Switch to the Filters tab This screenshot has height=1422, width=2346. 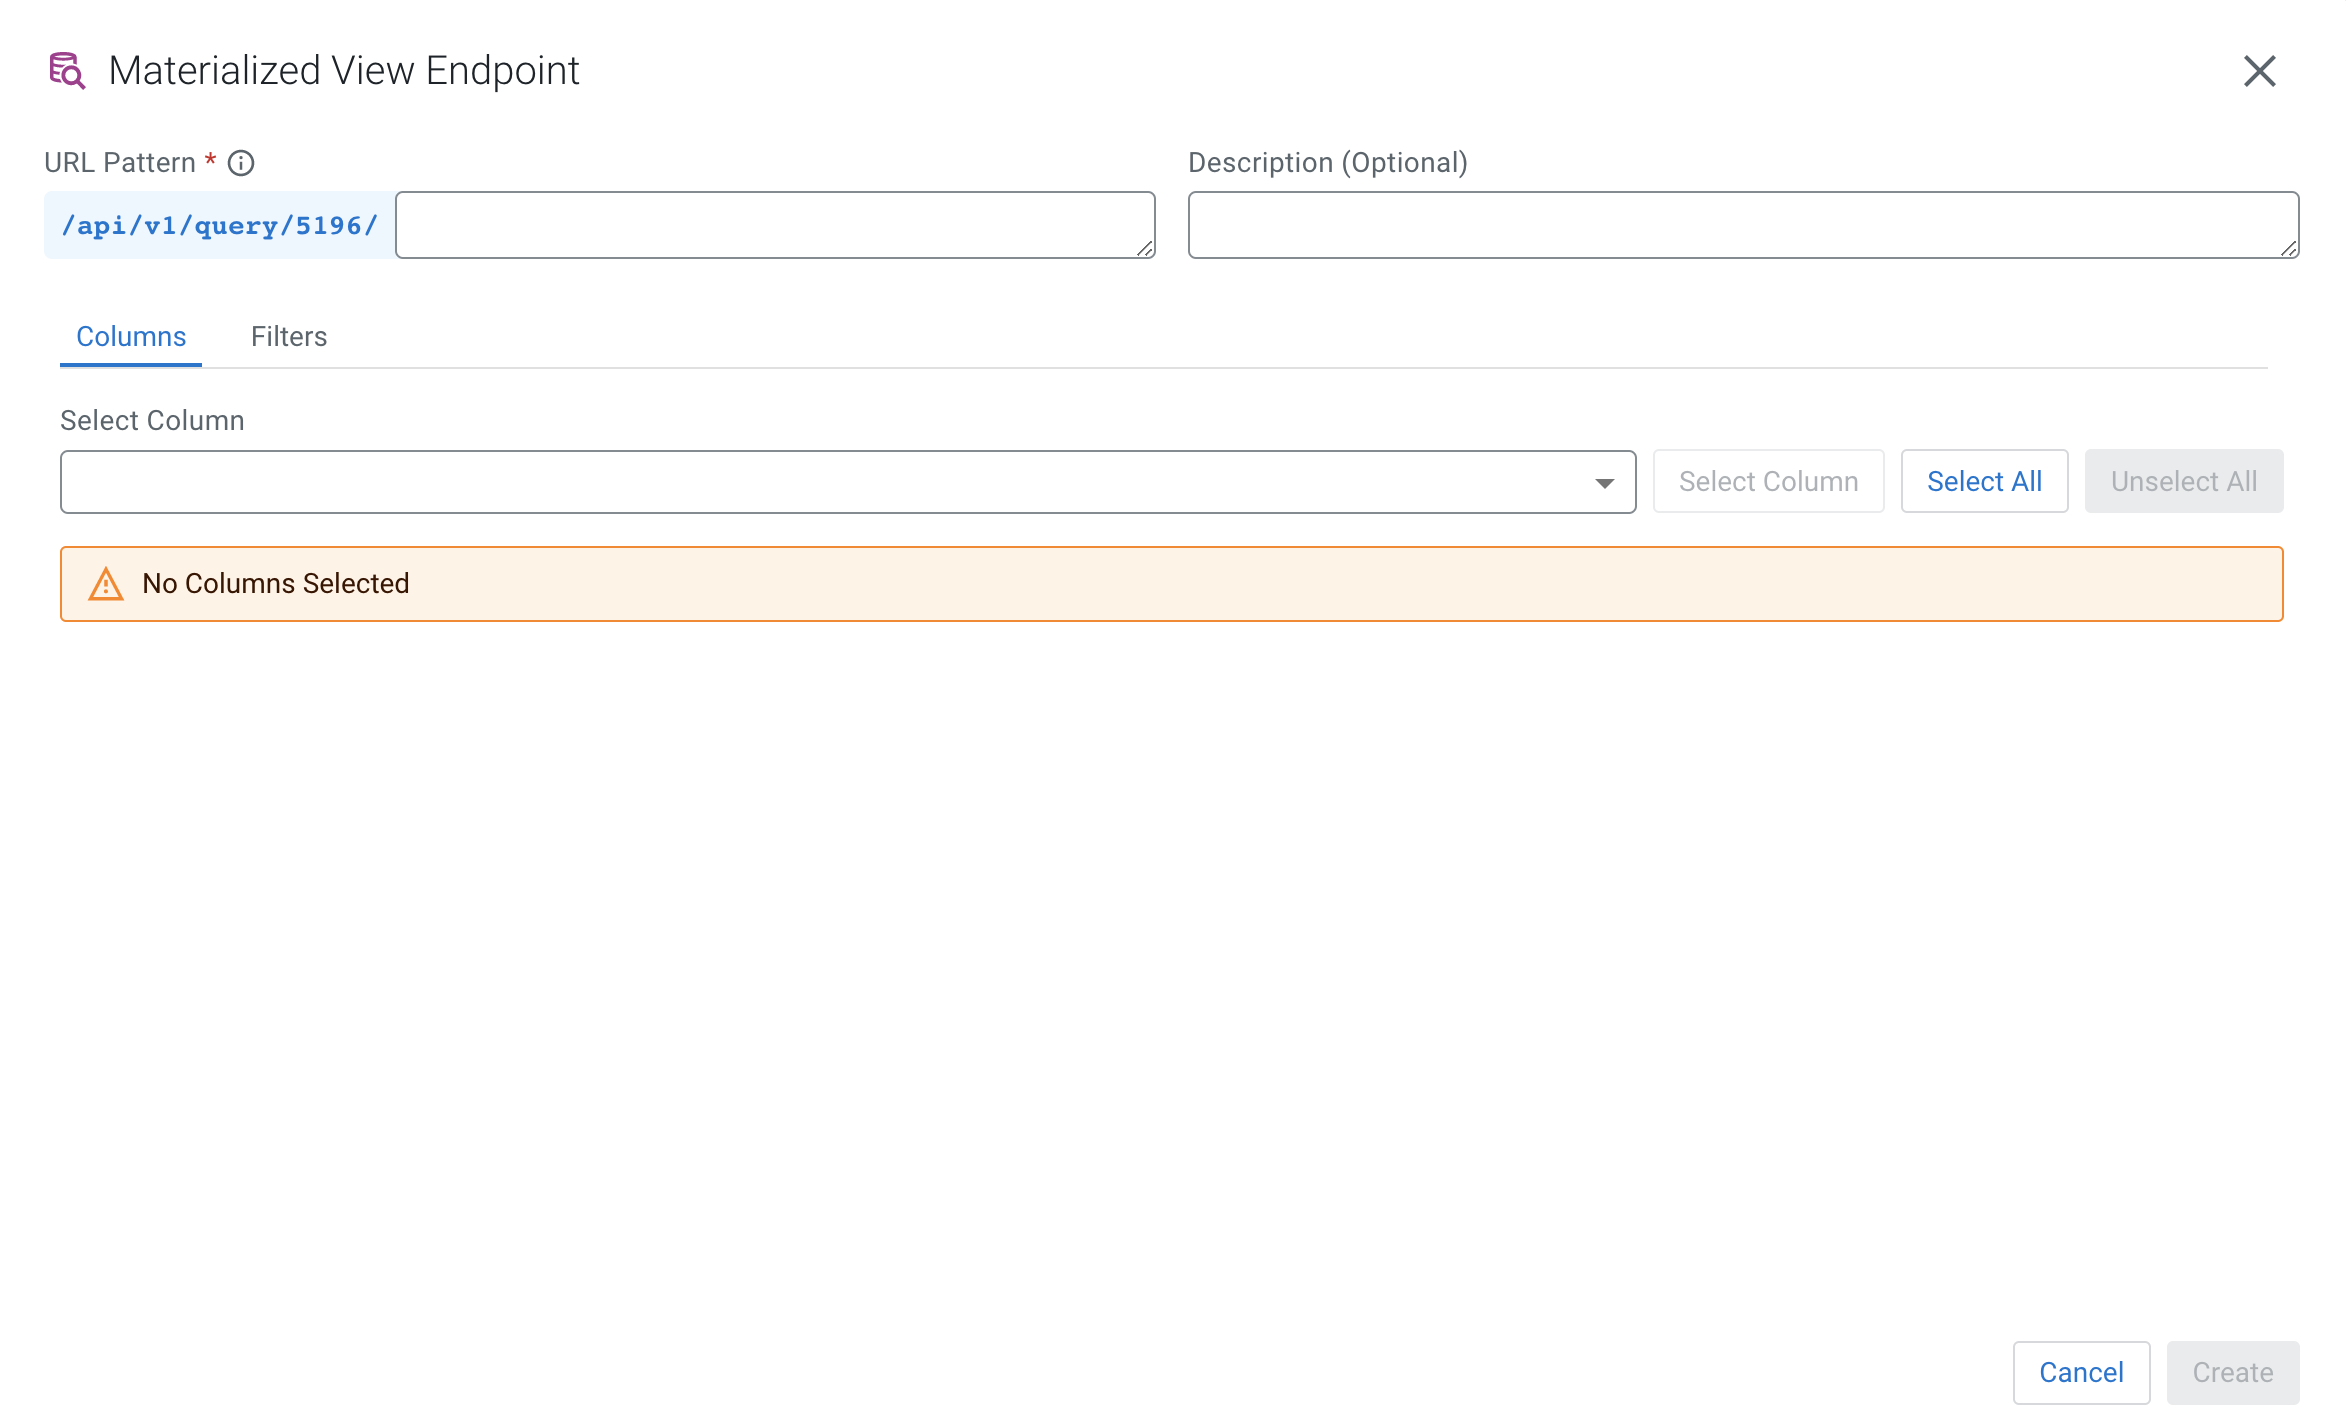pyautogui.click(x=289, y=337)
